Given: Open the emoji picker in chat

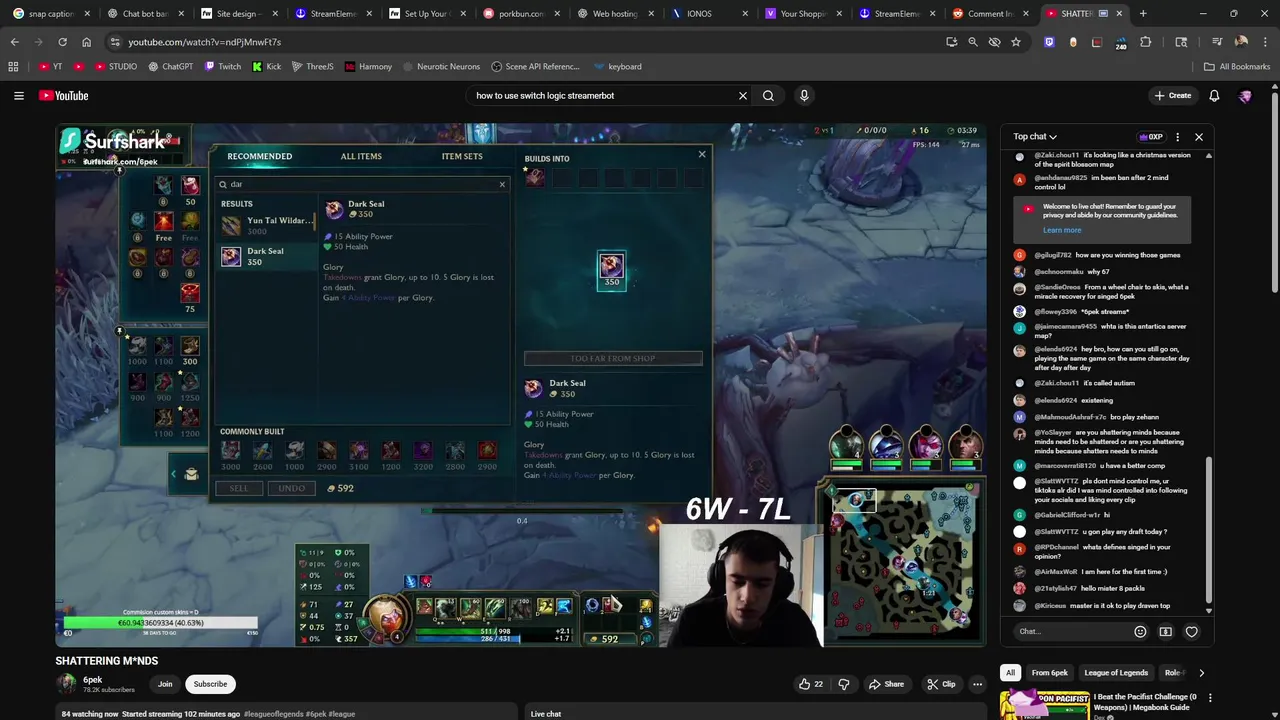Looking at the screenshot, I should click(1140, 632).
